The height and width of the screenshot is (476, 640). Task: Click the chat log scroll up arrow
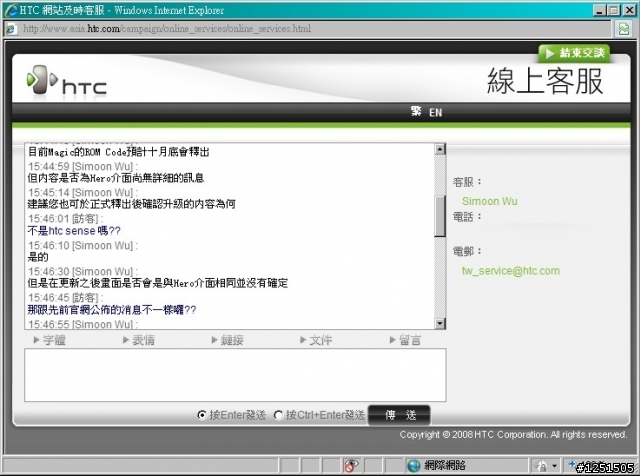point(440,149)
